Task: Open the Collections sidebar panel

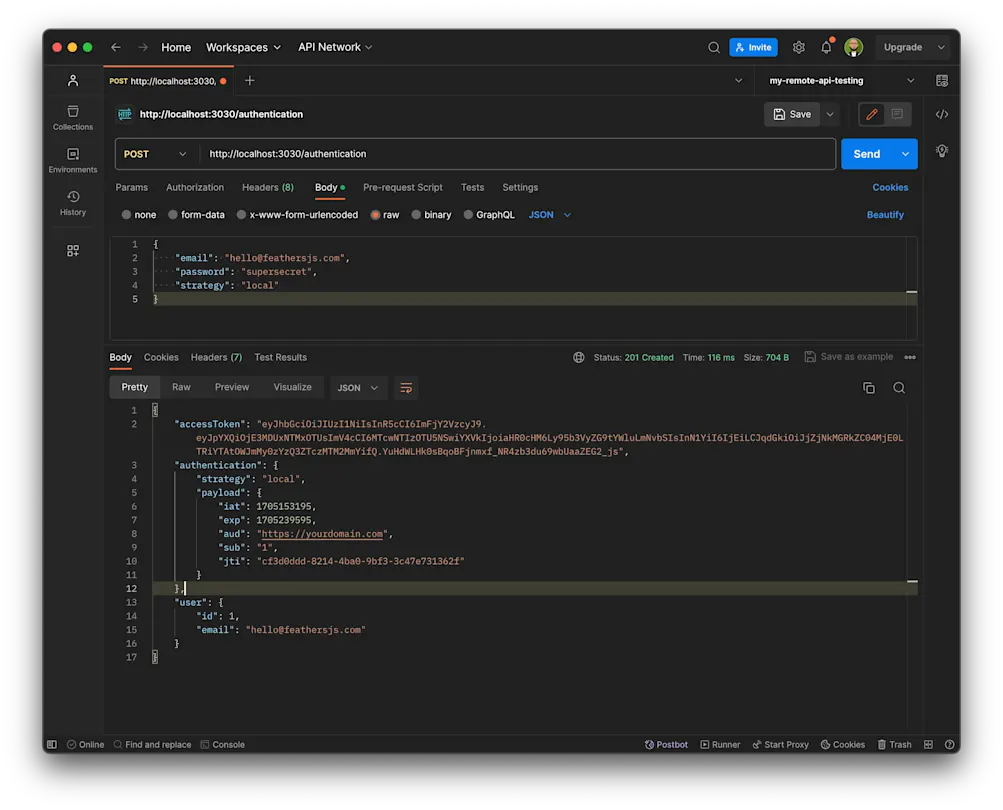Action: click(x=72, y=117)
